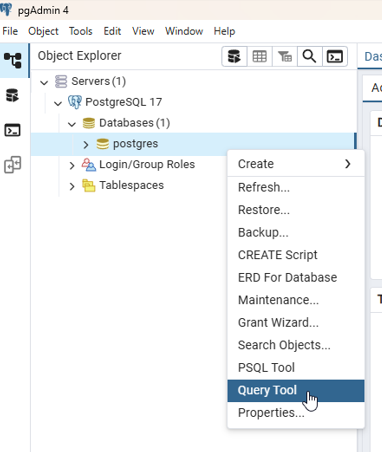Click the postgres database icon
This screenshot has height=452, width=382.
tap(102, 144)
